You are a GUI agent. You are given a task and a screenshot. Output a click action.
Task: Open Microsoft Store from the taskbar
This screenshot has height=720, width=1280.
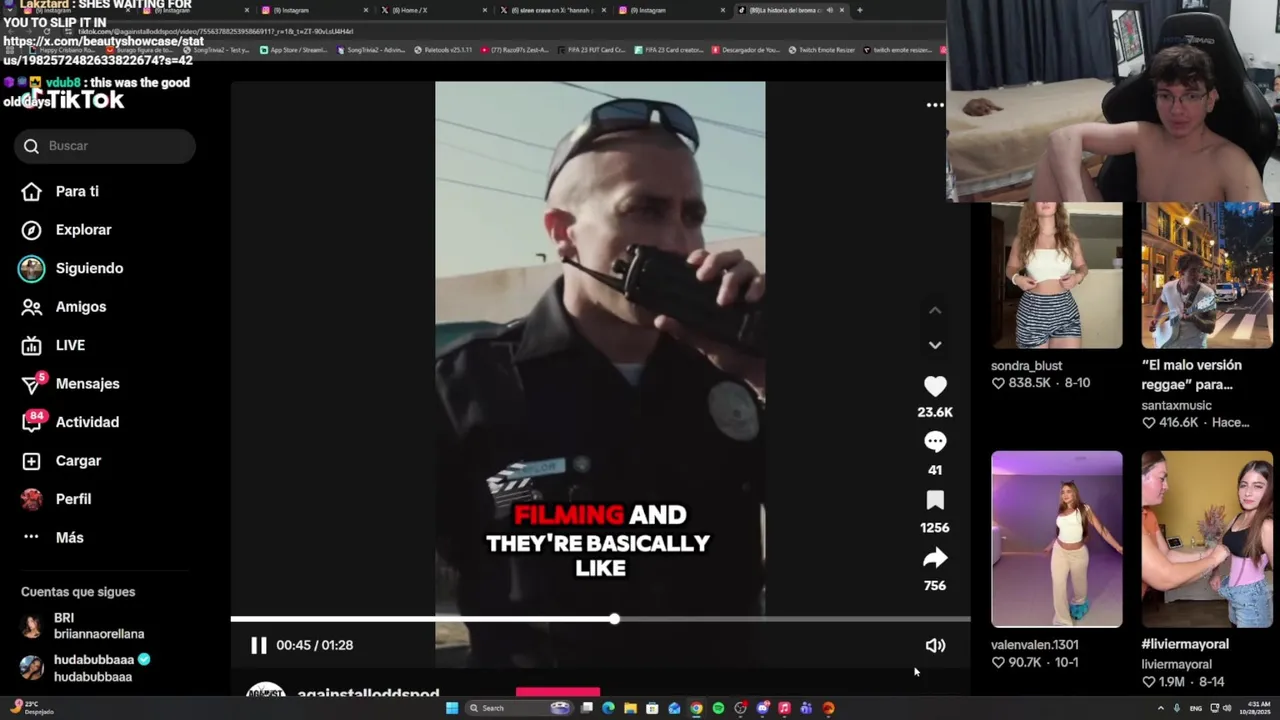[652, 708]
